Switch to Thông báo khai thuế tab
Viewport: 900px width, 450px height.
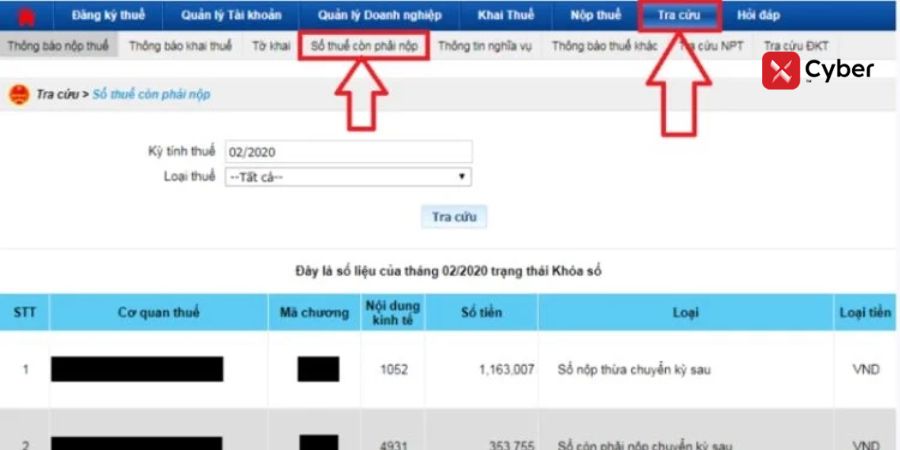click(180, 46)
